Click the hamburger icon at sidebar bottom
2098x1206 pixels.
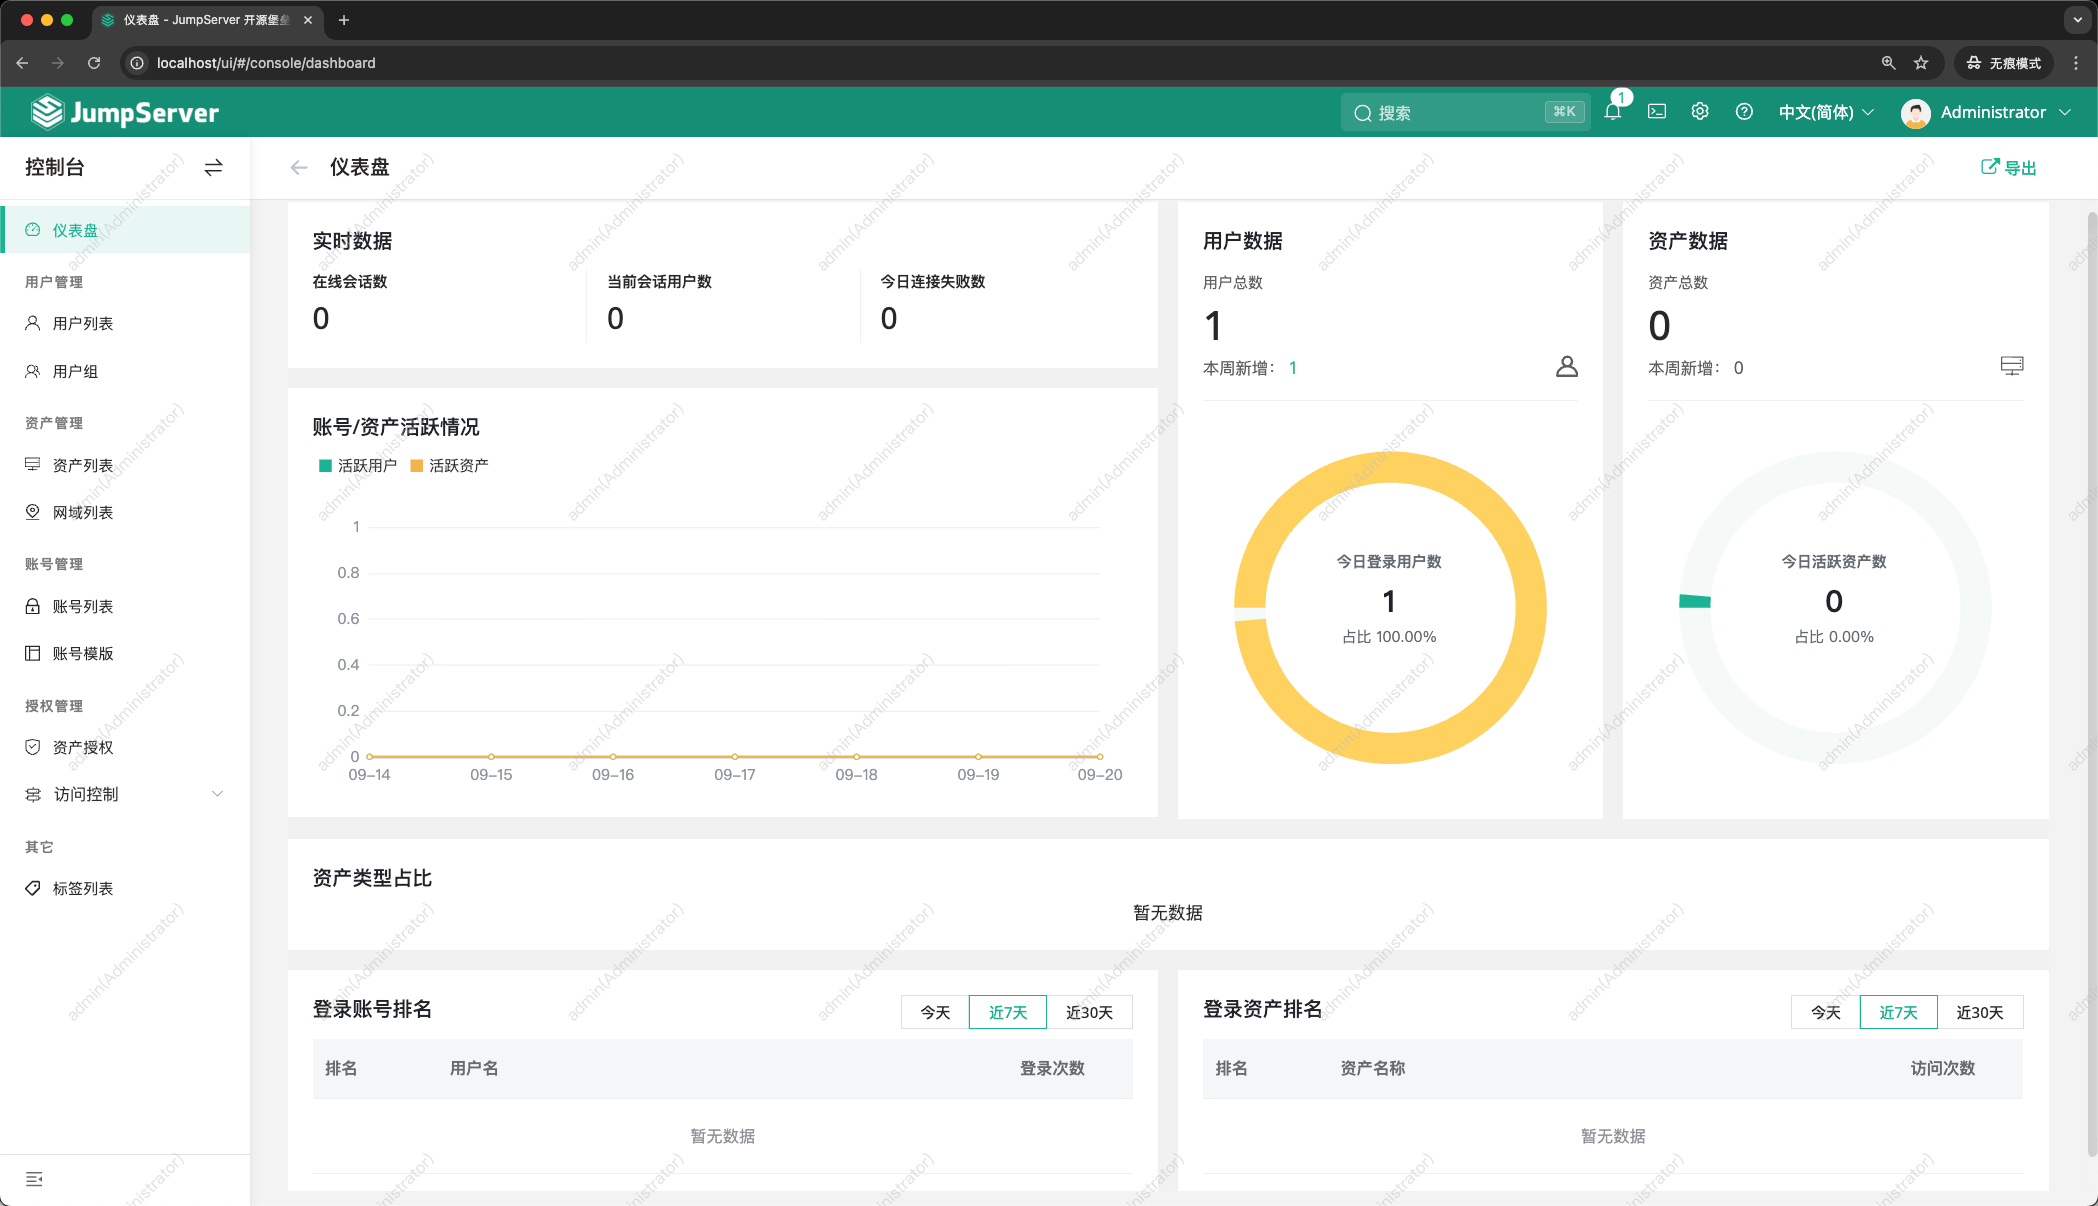point(34,1180)
